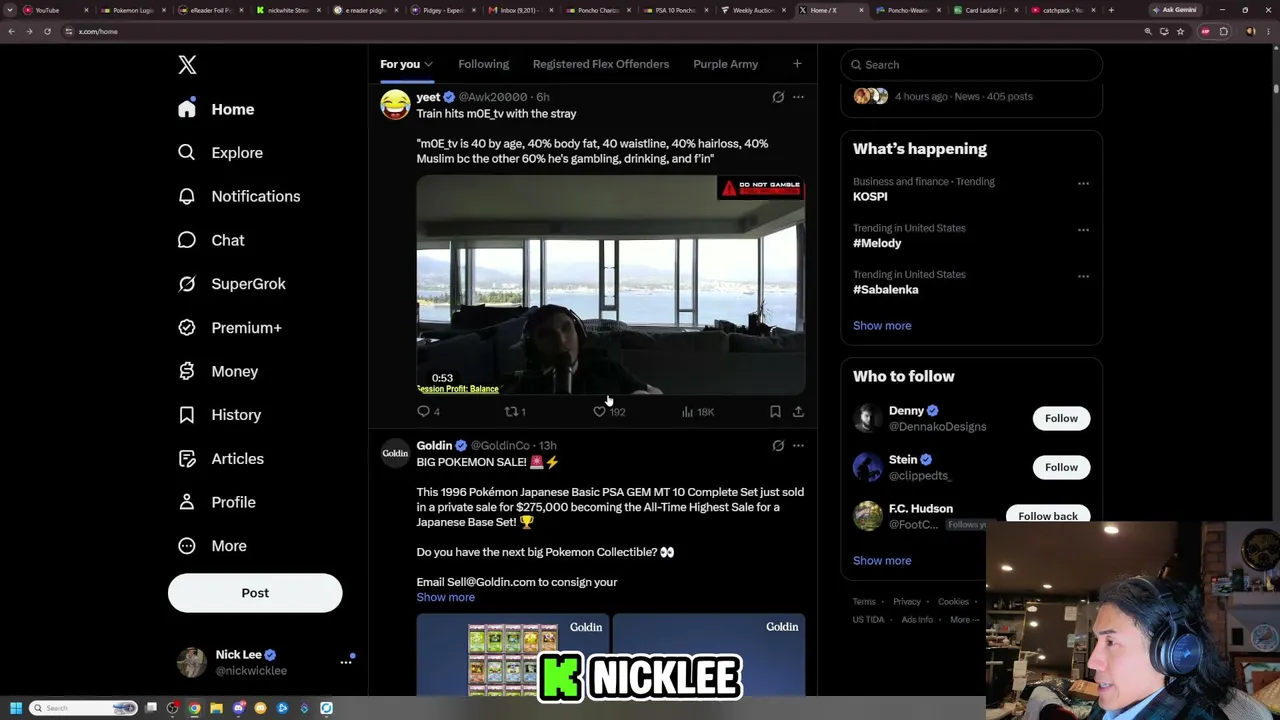Open the #Sabalenka trending topic
The height and width of the screenshot is (720, 1280).
coord(886,290)
